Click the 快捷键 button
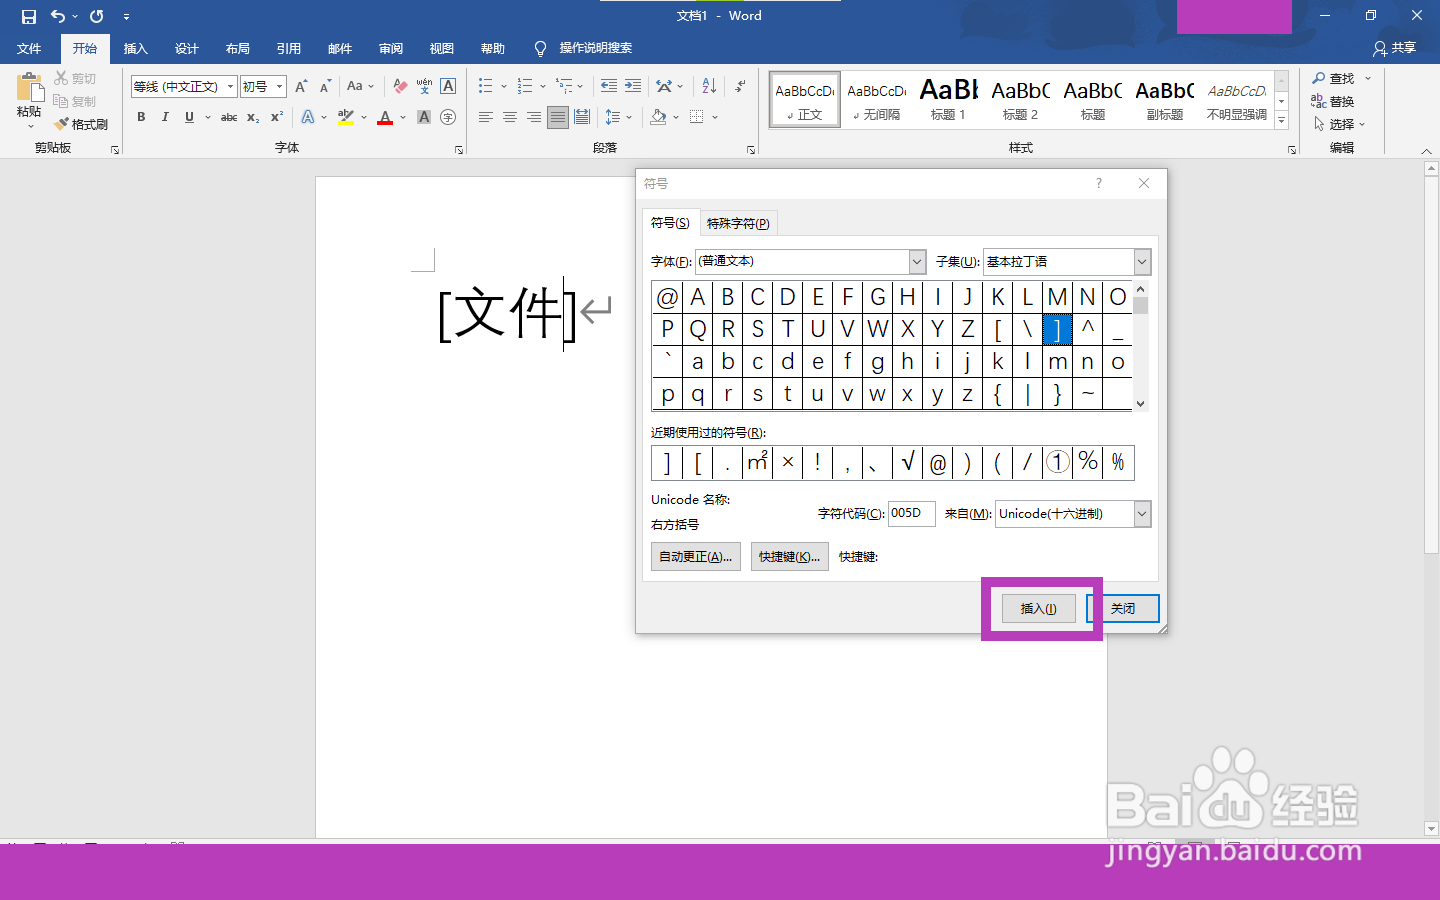Image resolution: width=1440 pixels, height=900 pixels. click(x=789, y=557)
